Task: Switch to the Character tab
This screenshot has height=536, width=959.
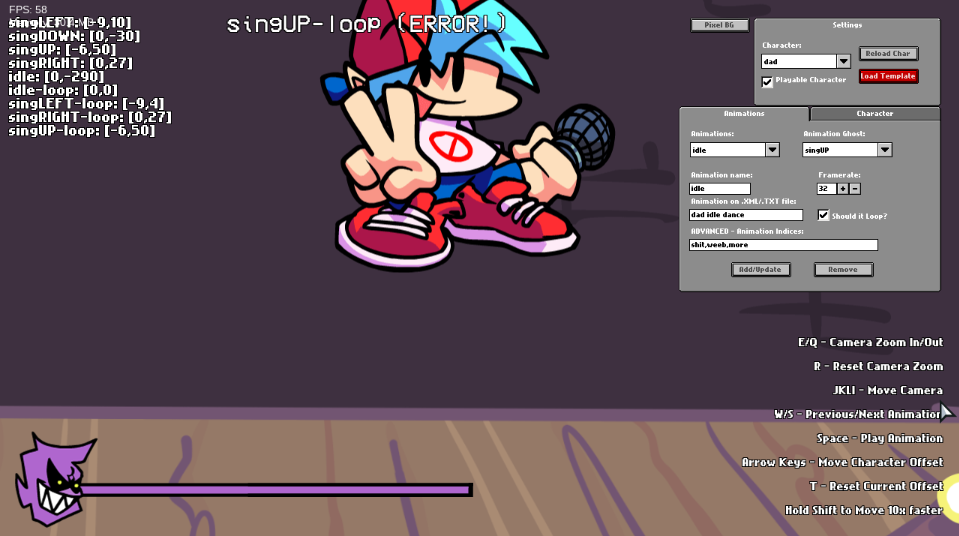Action: coord(875,113)
